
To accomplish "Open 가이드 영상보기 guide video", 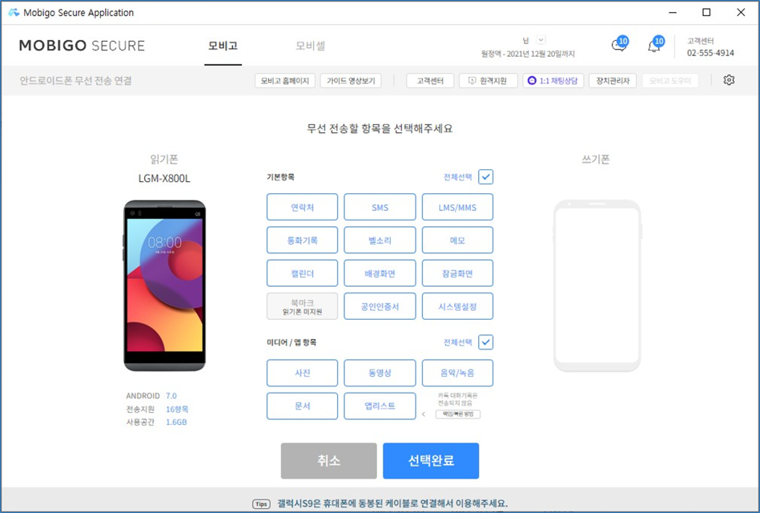I will [x=351, y=81].
